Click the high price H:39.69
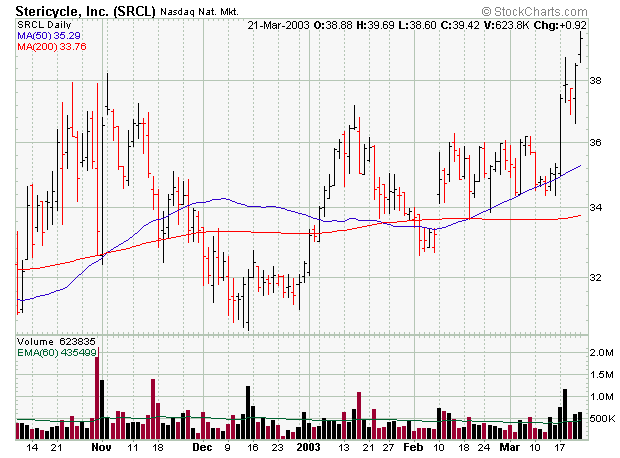Image resolution: width=620 pixels, height=458 pixels. [375, 25]
